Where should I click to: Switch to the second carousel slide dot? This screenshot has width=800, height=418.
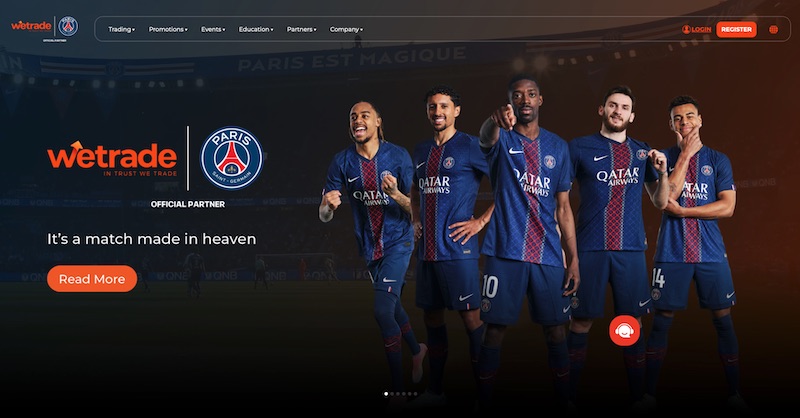392,394
